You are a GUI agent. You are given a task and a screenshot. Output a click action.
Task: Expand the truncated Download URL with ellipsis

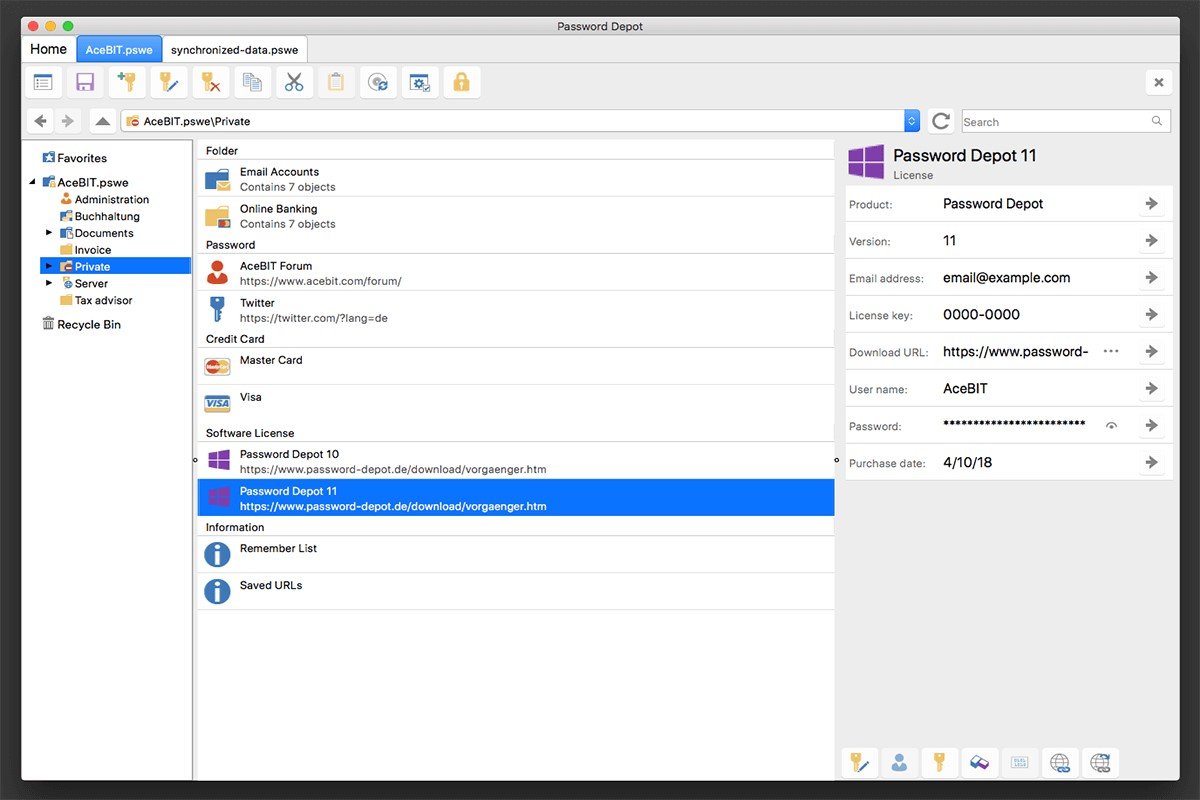(1111, 352)
